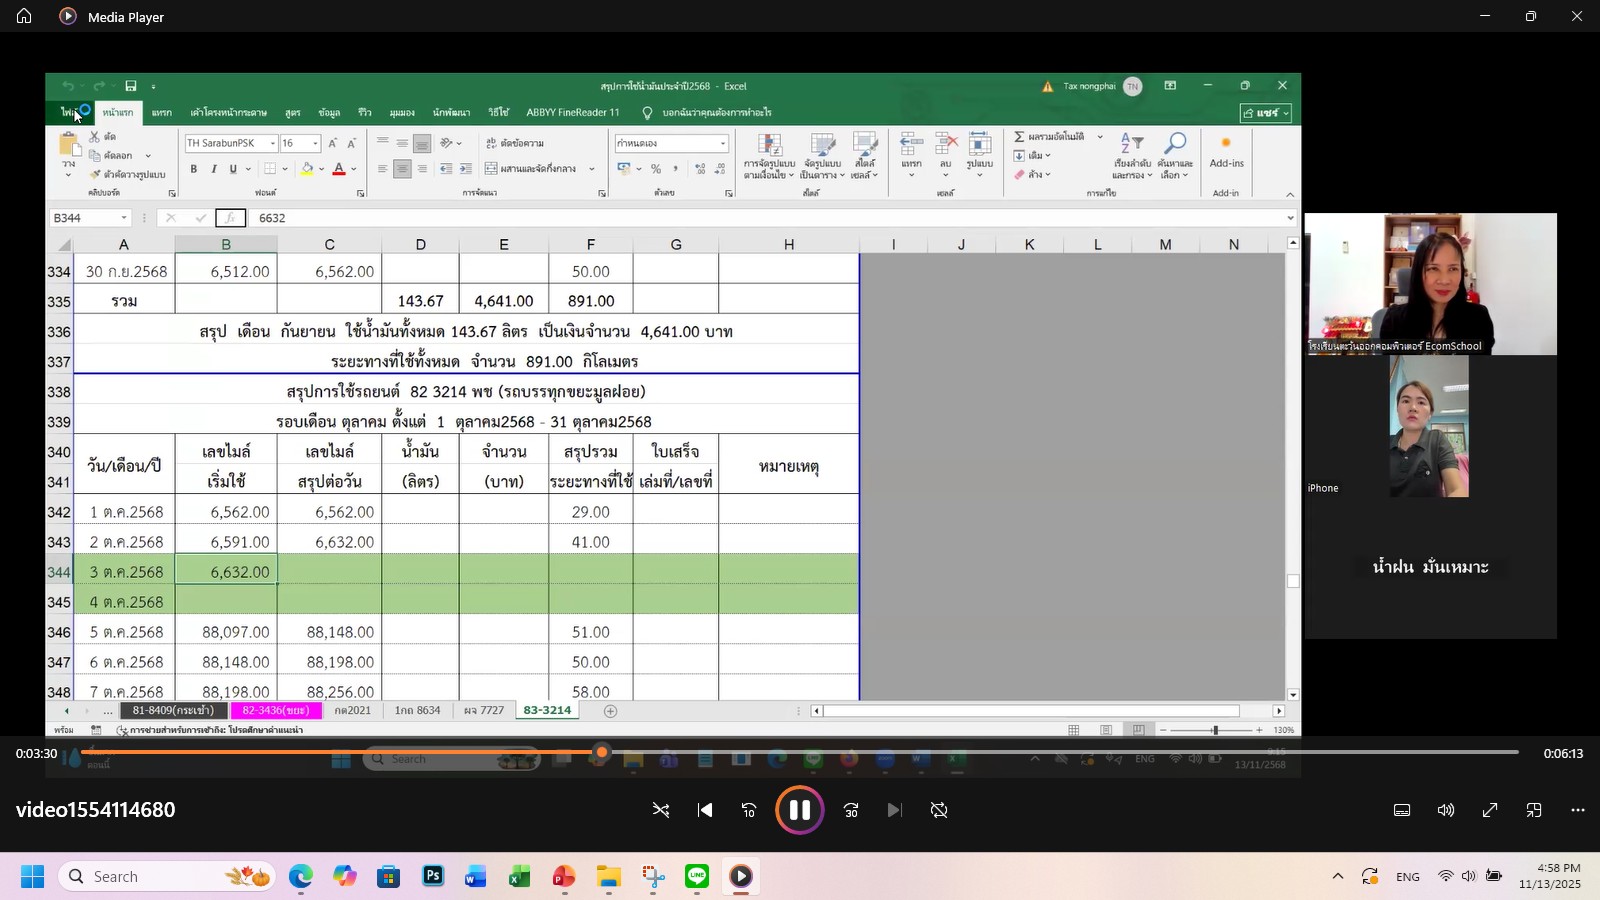Screen dimensions: 1600x900
Task: Skip back 10 seconds in the video
Action: [x=749, y=810]
